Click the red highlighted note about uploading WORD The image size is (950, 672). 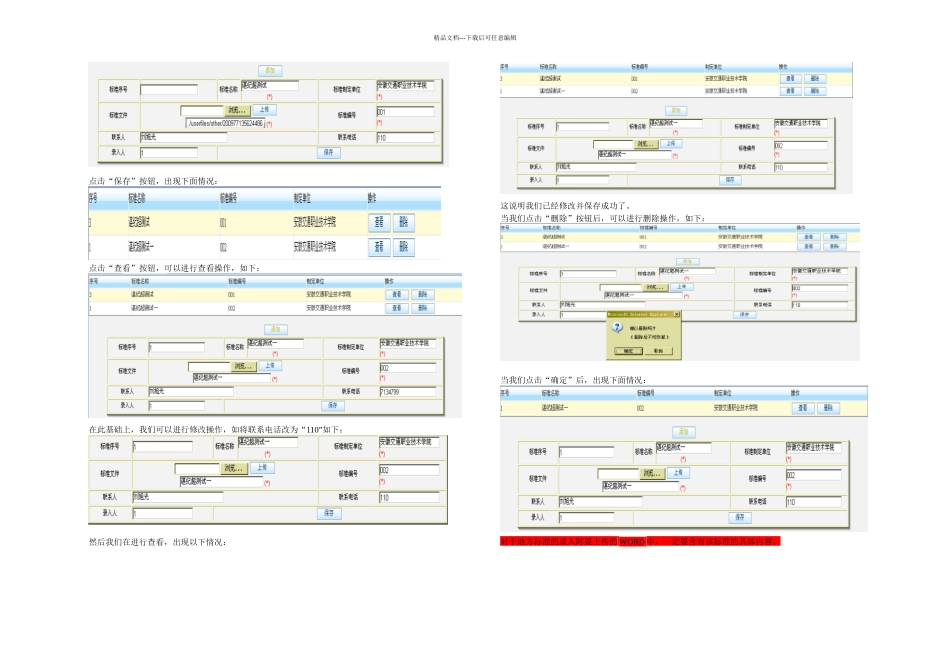tap(640, 541)
